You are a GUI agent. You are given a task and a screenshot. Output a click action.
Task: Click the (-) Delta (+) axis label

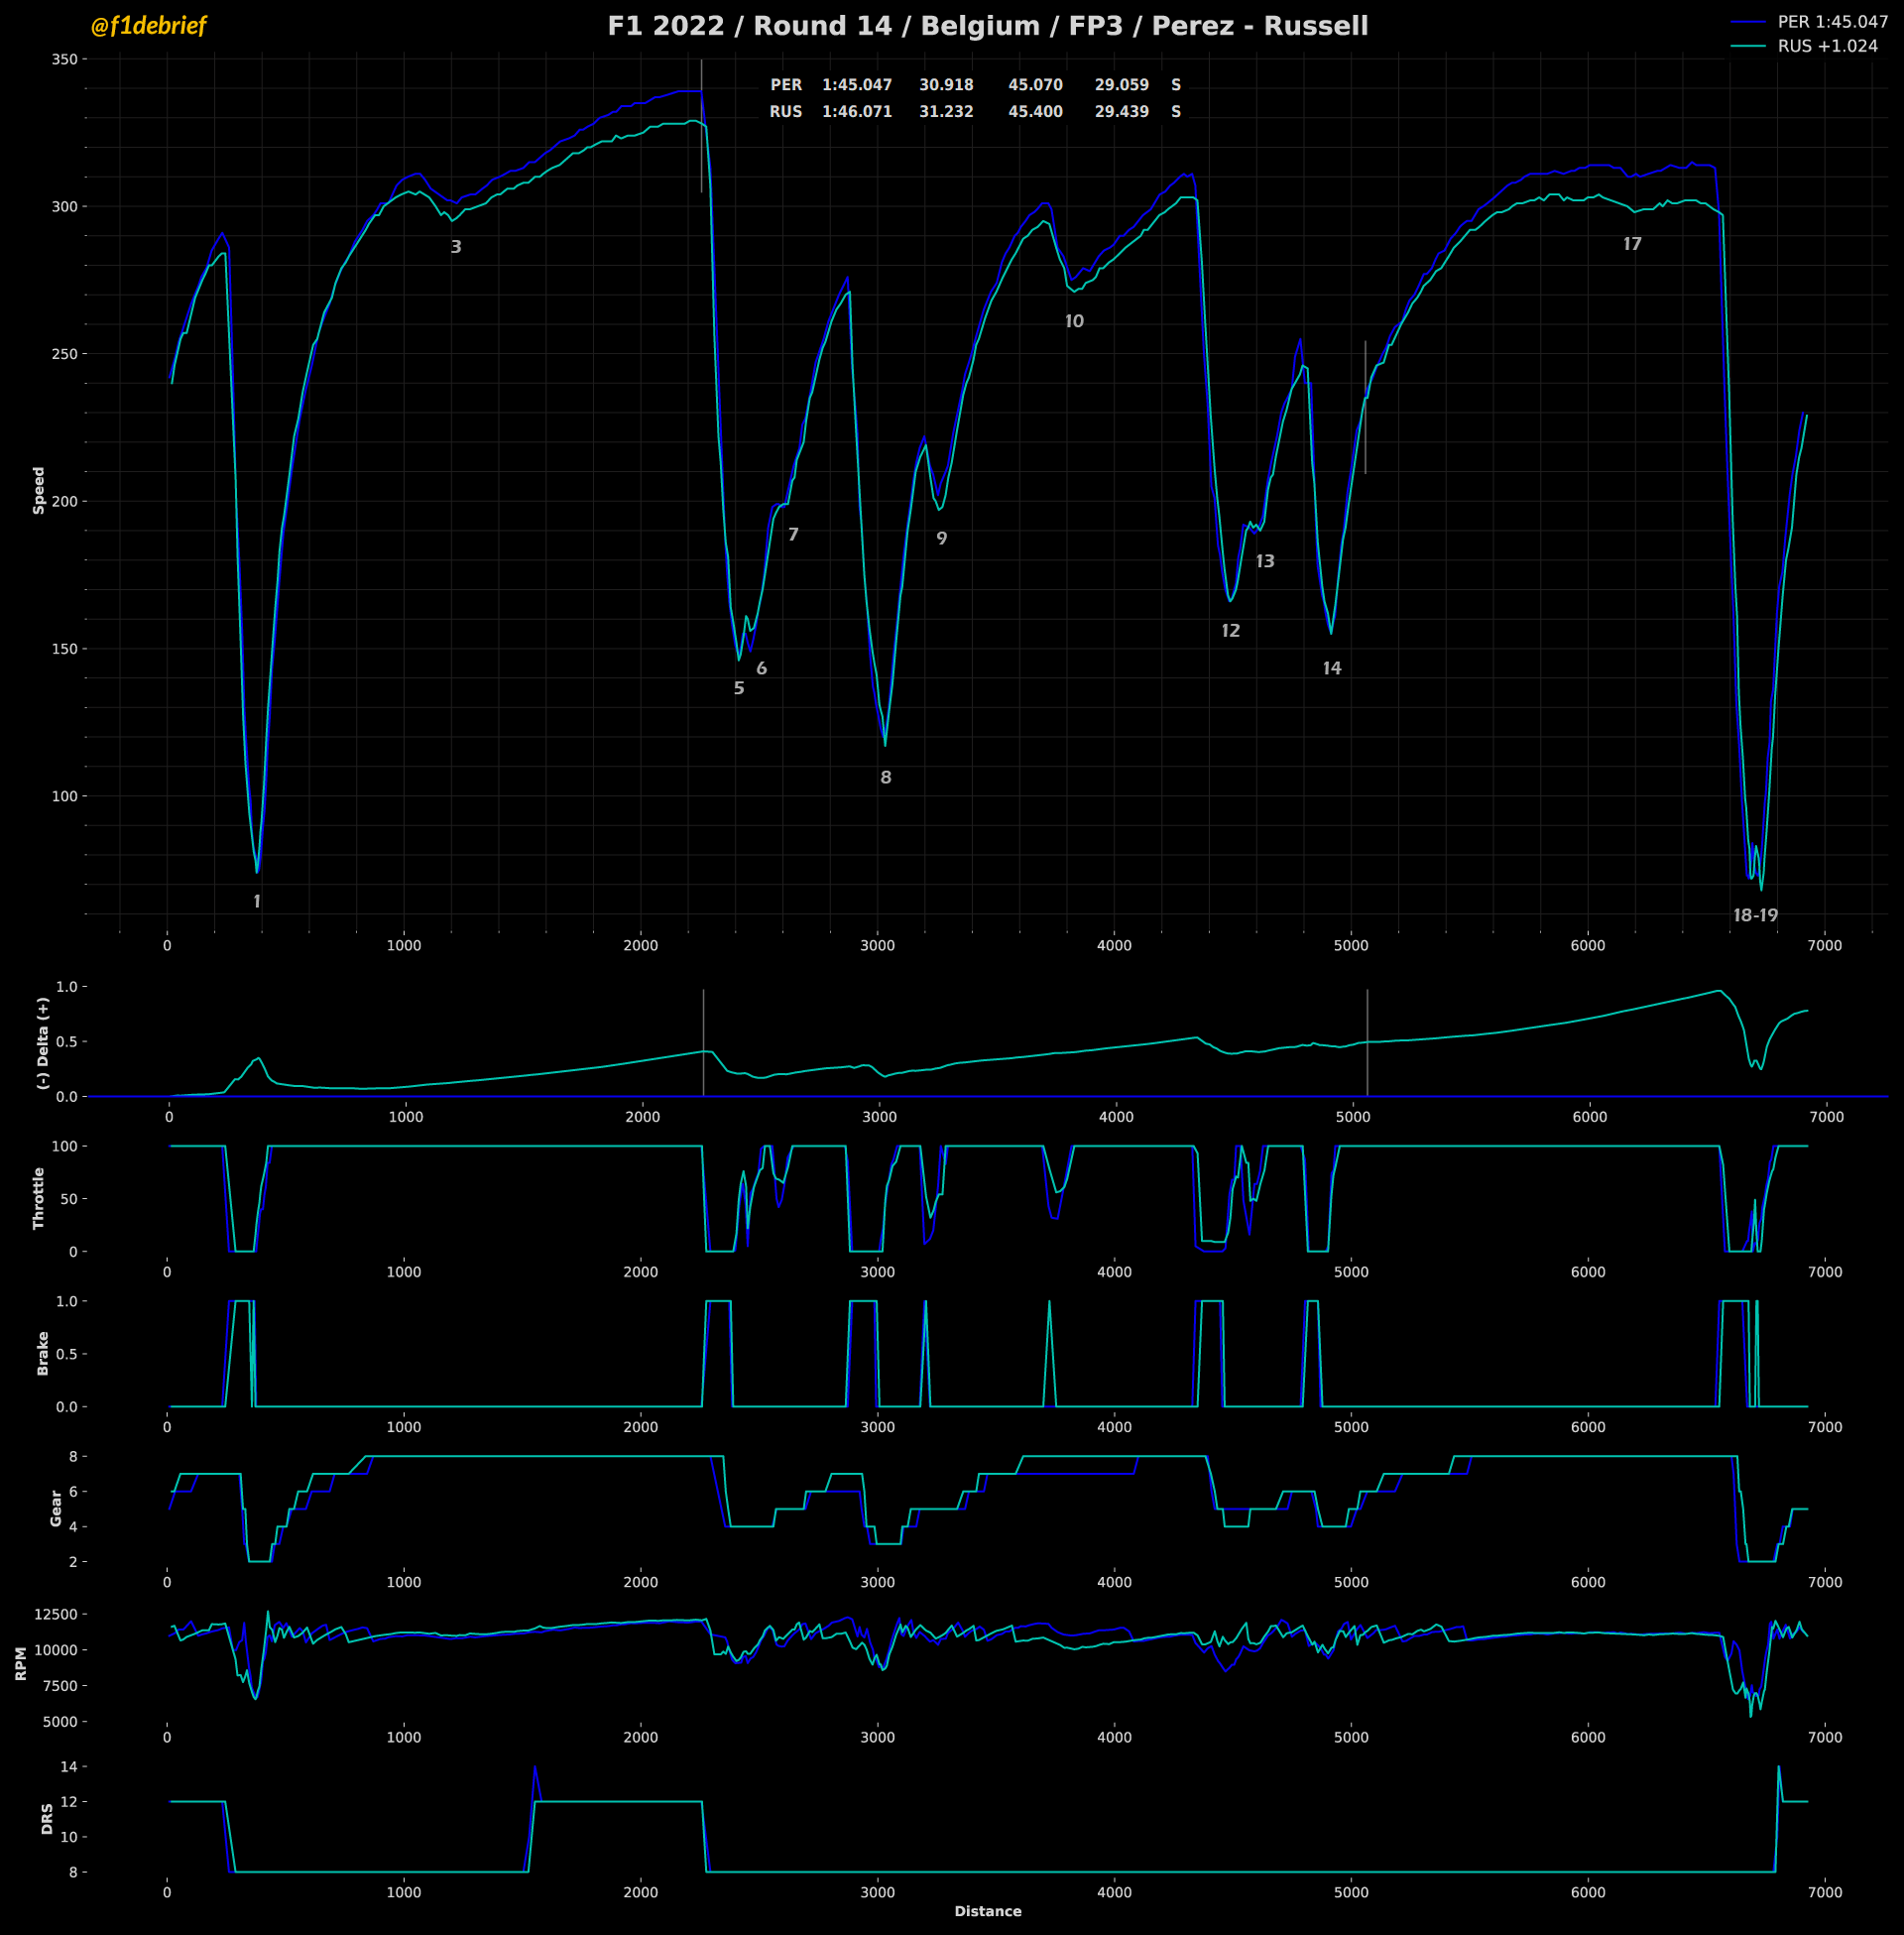42,1043
